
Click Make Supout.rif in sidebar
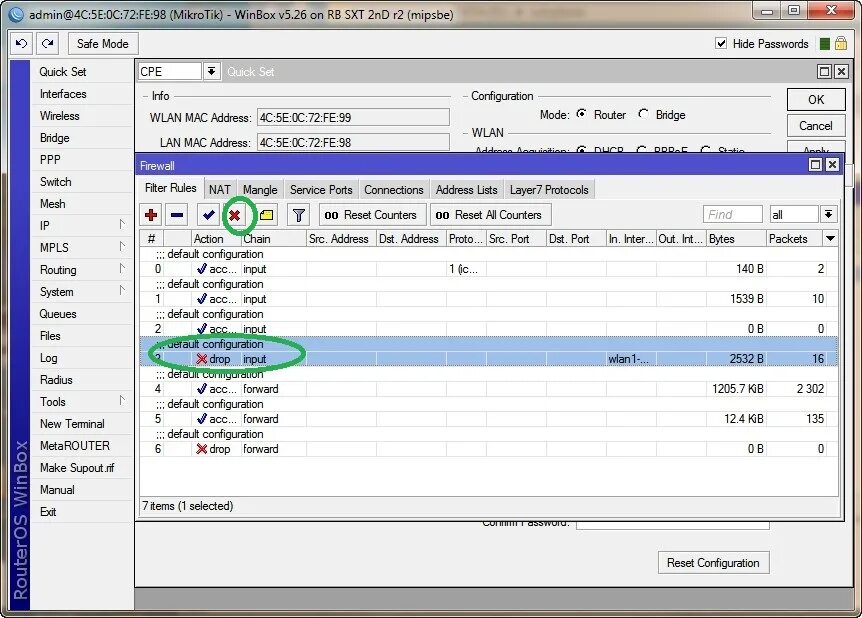point(77,468)
